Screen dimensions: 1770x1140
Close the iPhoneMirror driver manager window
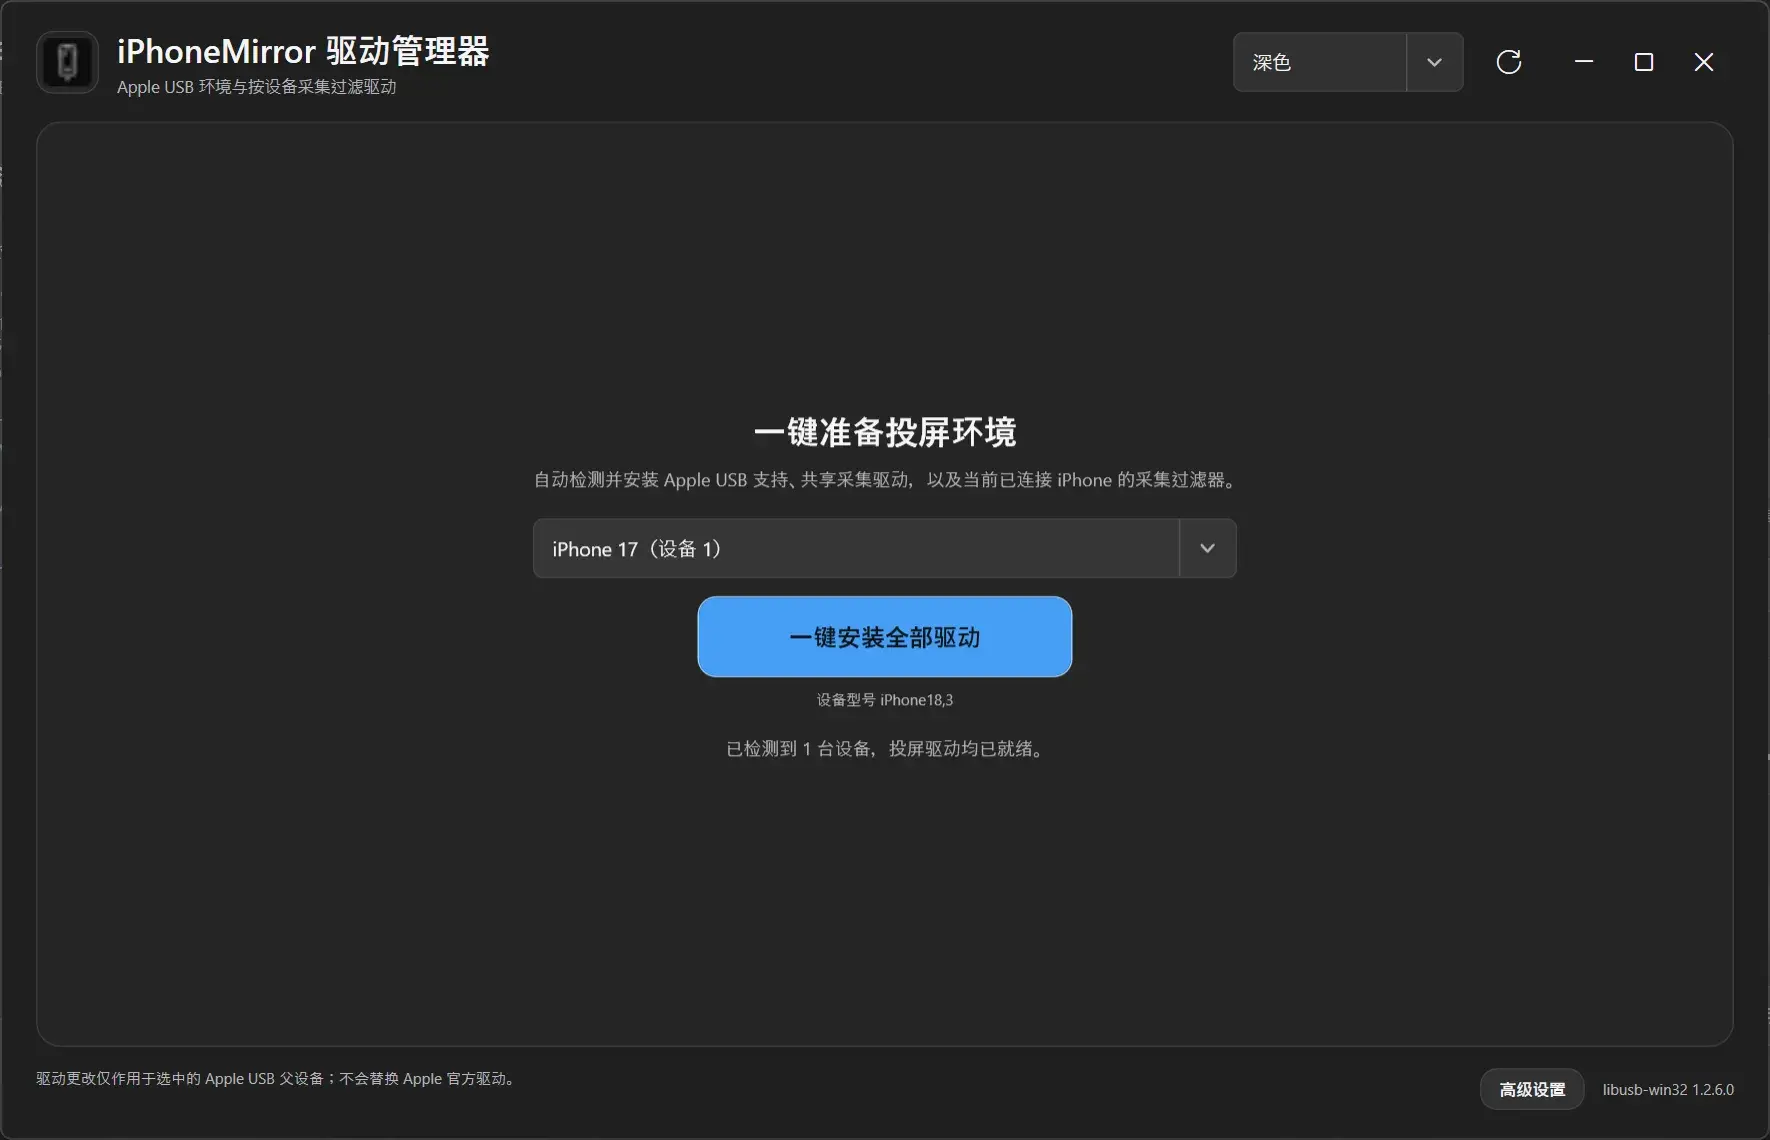1704,62
